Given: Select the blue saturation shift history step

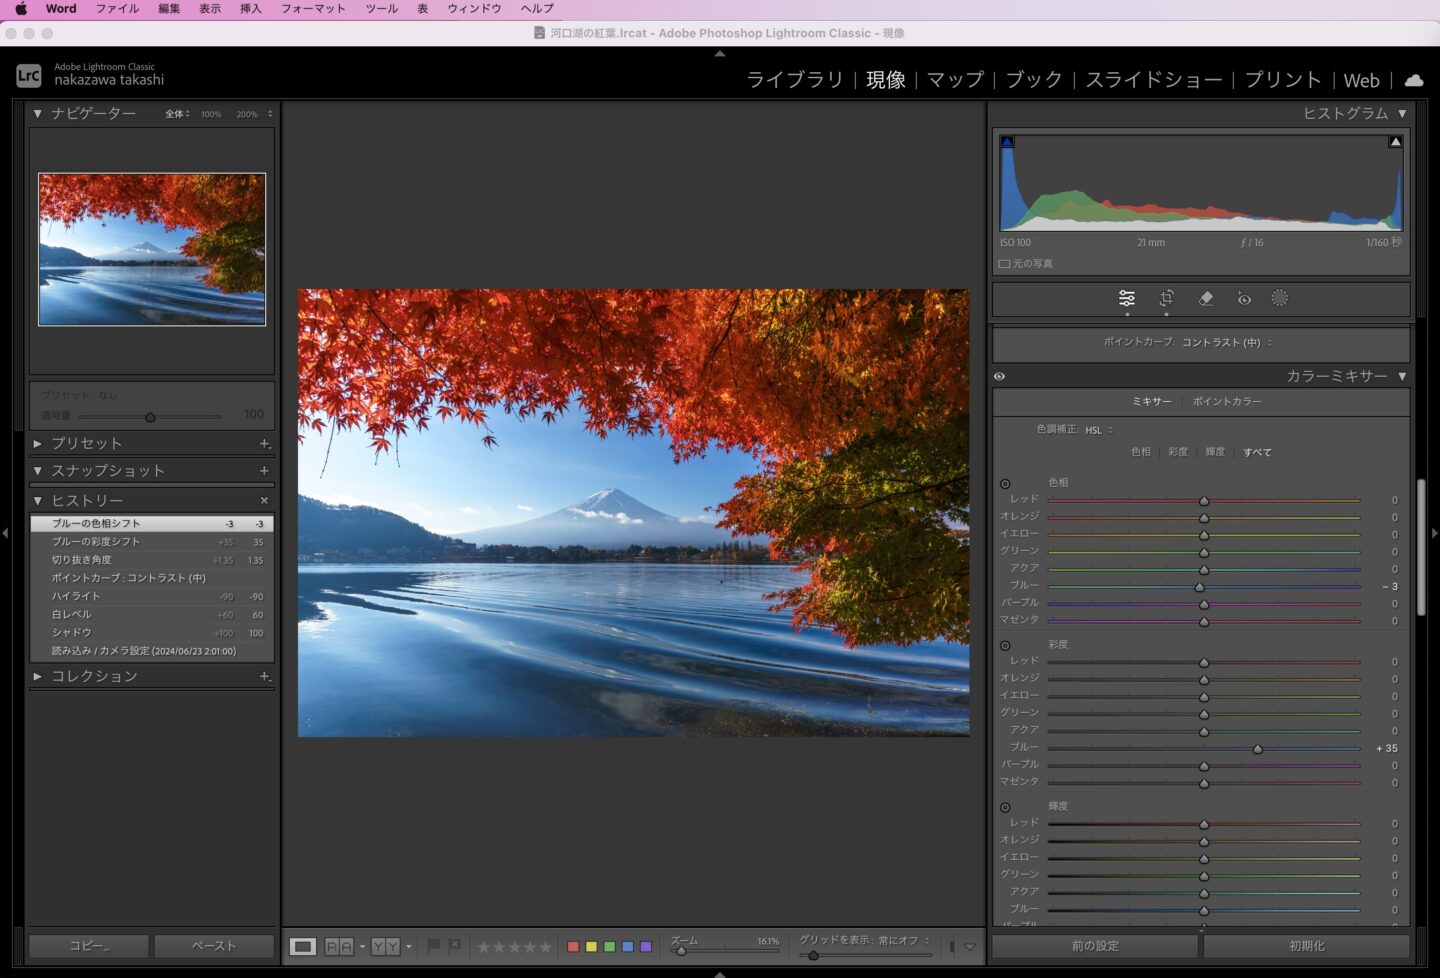Looking at the screenshot, I should (96, 542).
